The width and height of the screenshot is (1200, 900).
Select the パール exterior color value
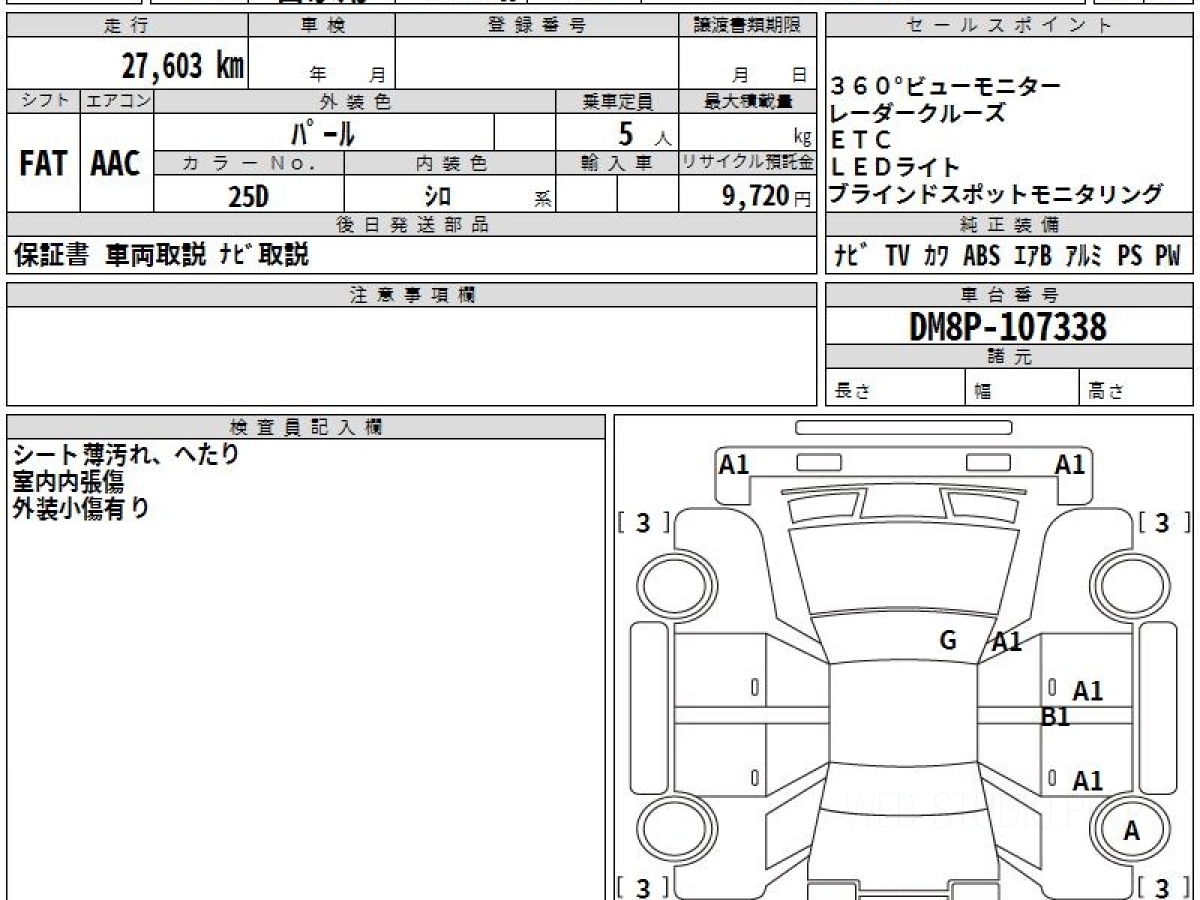pos(323,132)
